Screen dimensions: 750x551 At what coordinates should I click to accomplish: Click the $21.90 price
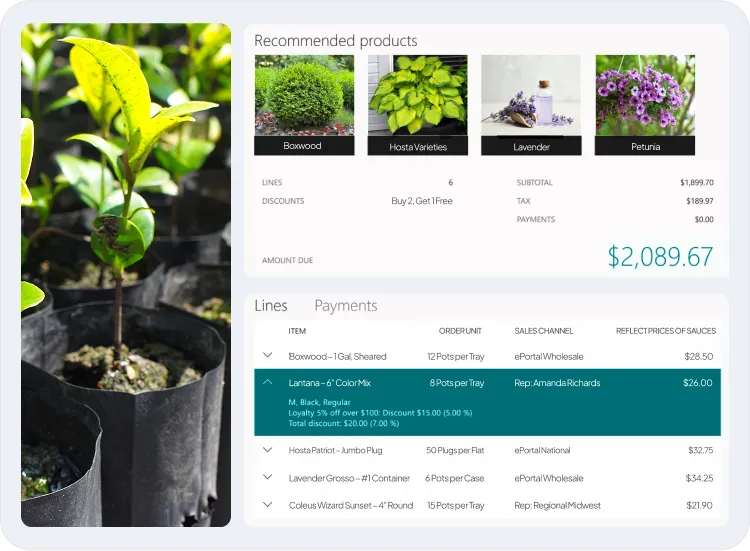point(699,505)
